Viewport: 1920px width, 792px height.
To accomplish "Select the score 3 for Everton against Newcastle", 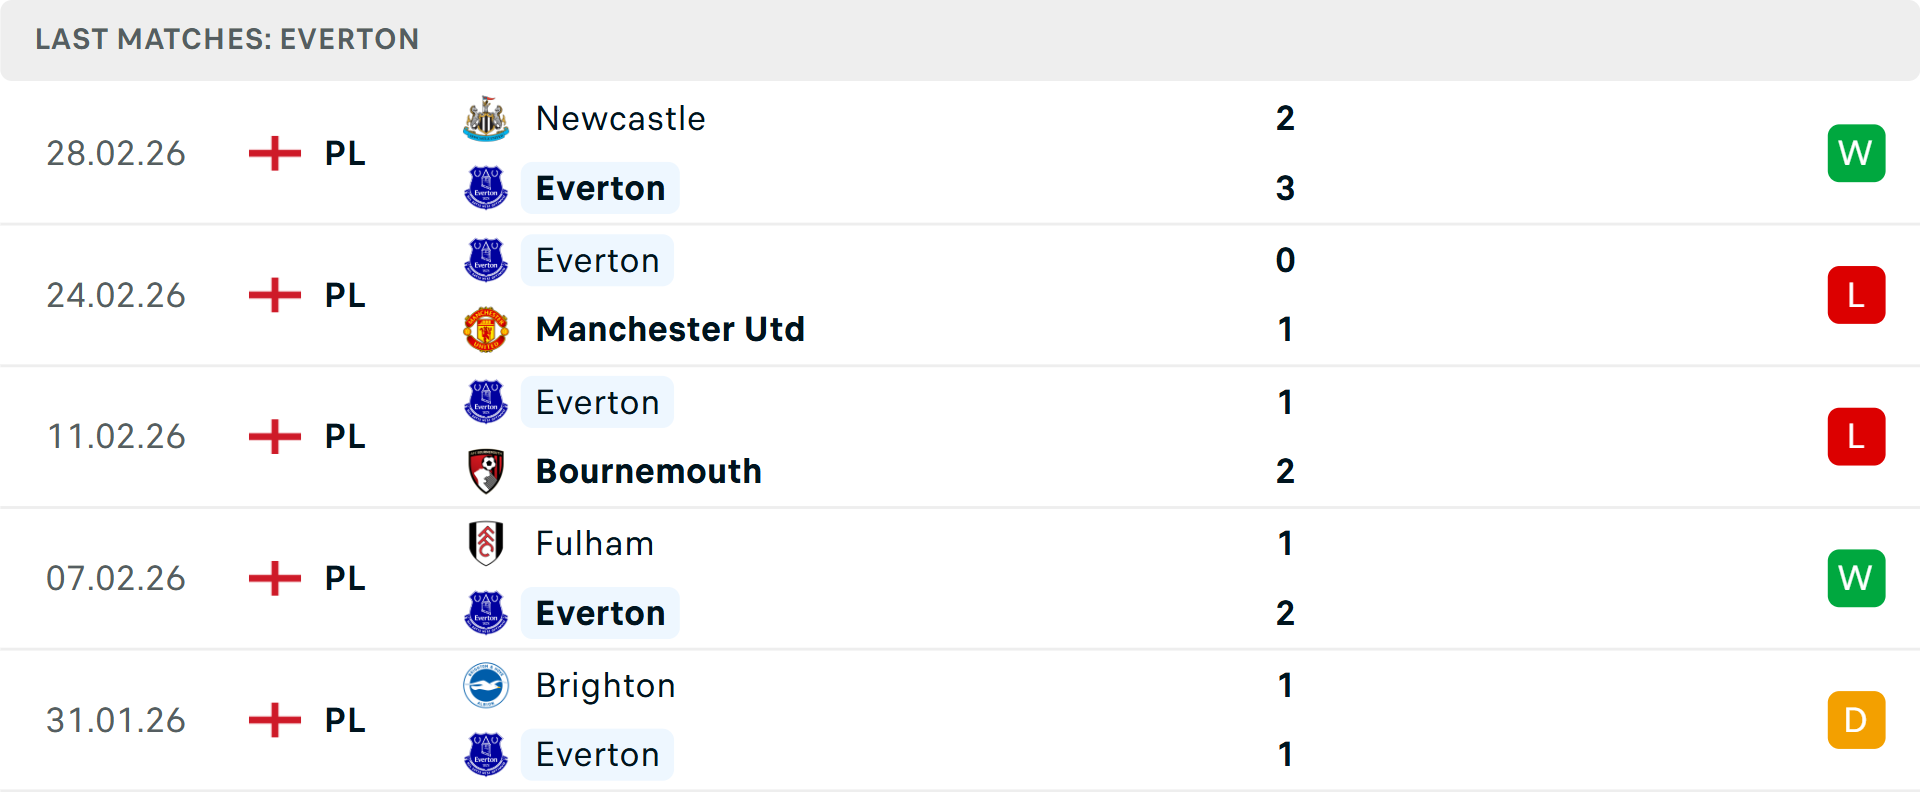I will pos(1285,187).
